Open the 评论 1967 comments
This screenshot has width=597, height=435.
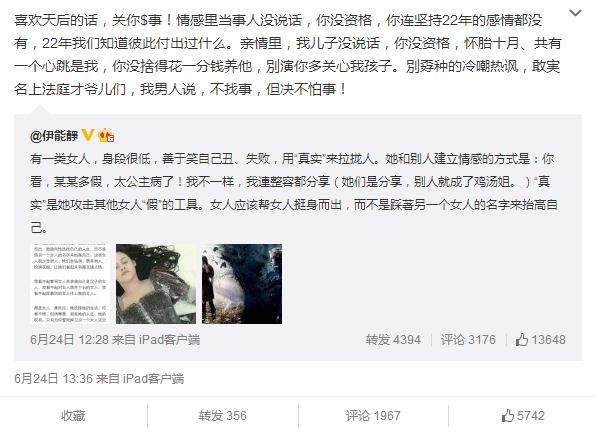coord(373,416)
